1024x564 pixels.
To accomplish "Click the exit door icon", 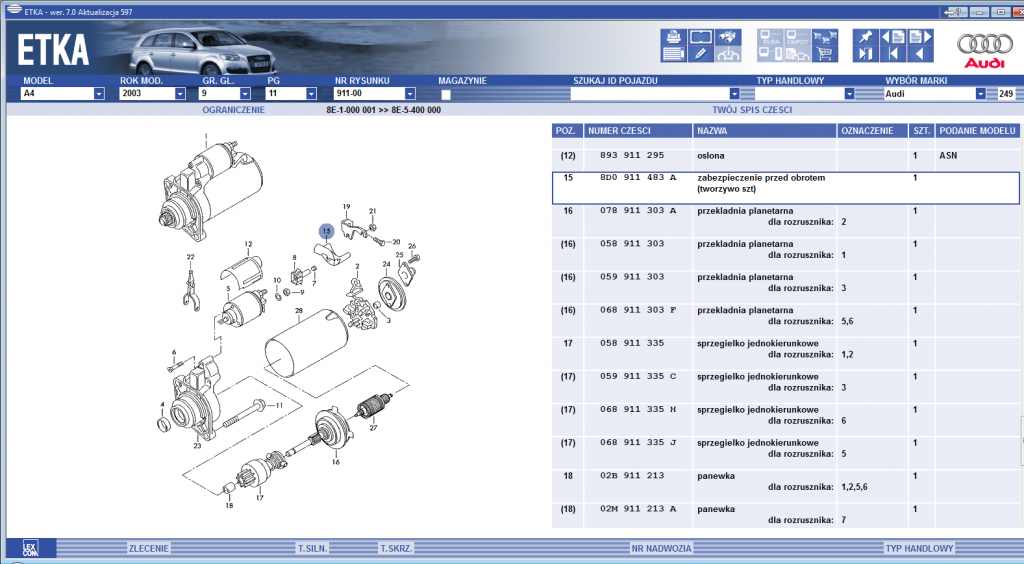I will point(866,54).
